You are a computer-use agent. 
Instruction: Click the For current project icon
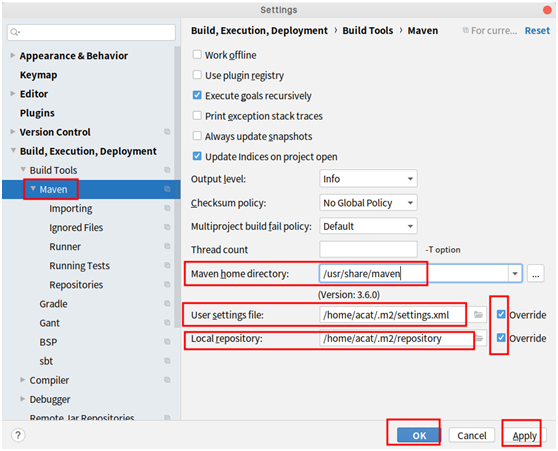[465, 31]
